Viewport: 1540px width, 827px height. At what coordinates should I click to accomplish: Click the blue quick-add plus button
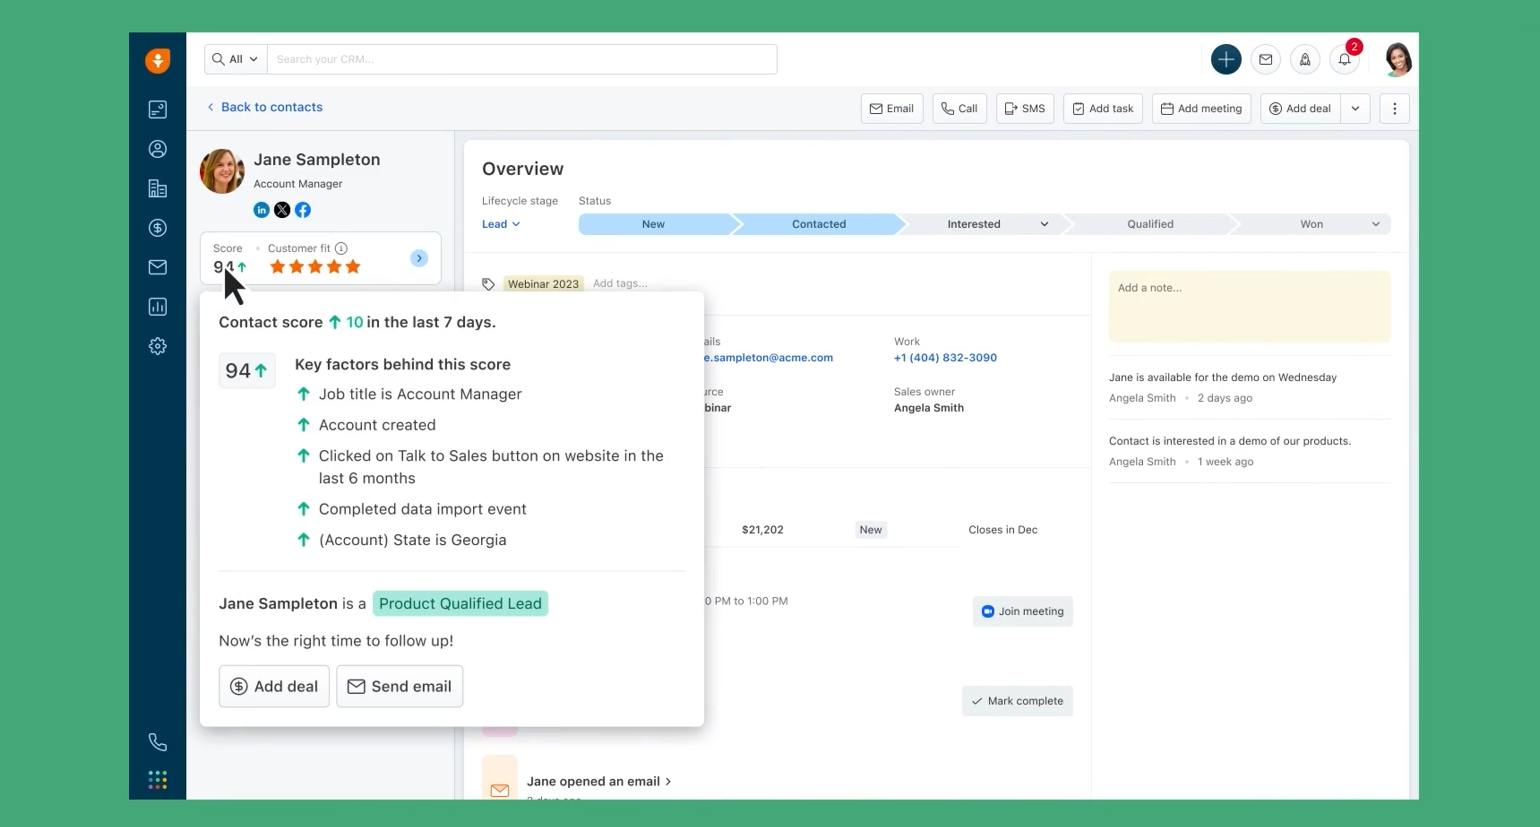[1226, 59]
